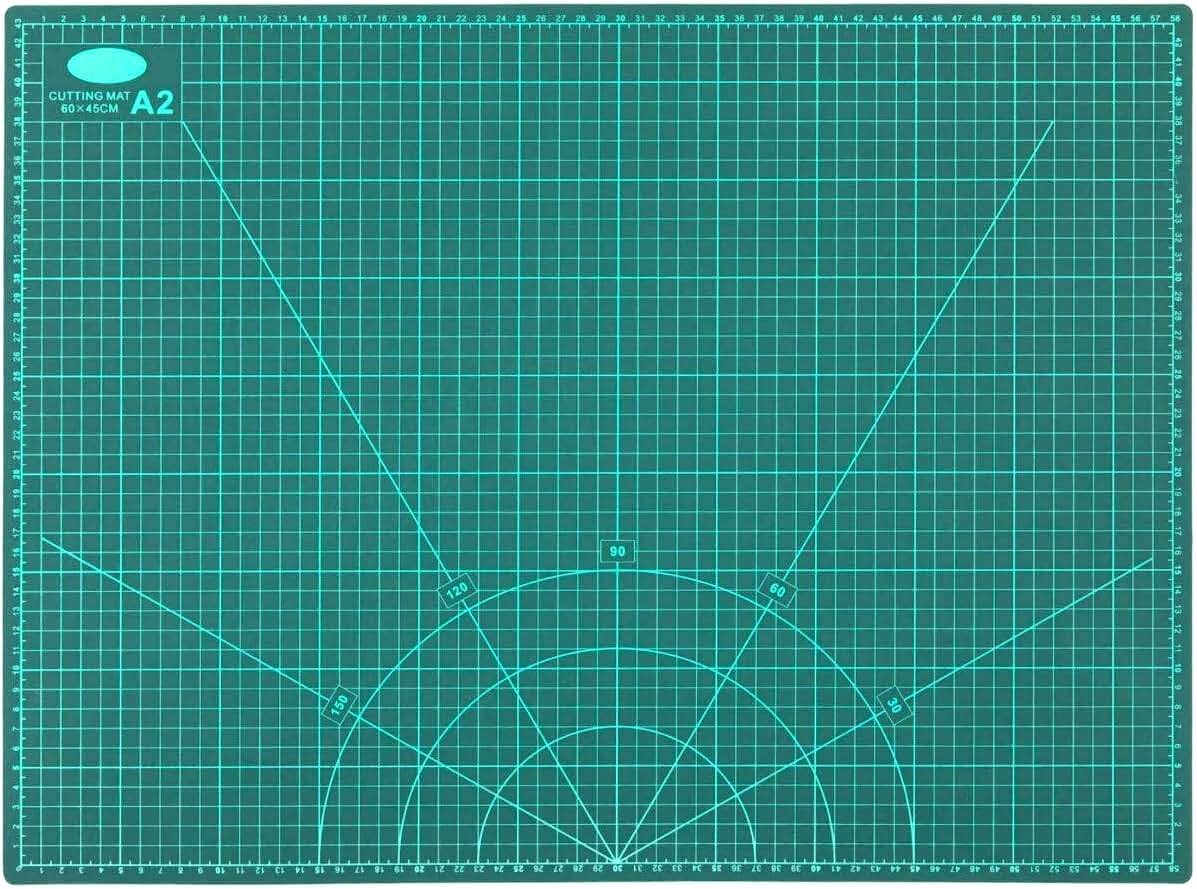The width and height of the screenshot is (1197, 889).
Task: Click number 50 on the top ruler
Action: 1016,18
